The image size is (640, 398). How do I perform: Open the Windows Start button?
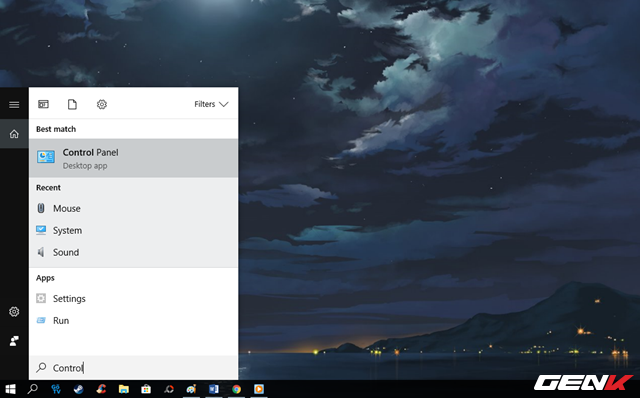10,389
